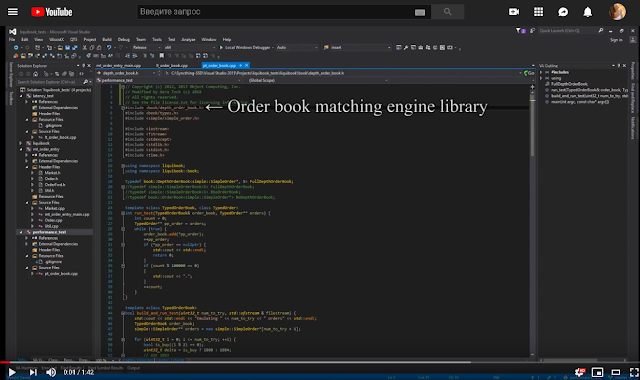
Task: Open the on-screen keyboard in search box
Action: coord(420,12)
